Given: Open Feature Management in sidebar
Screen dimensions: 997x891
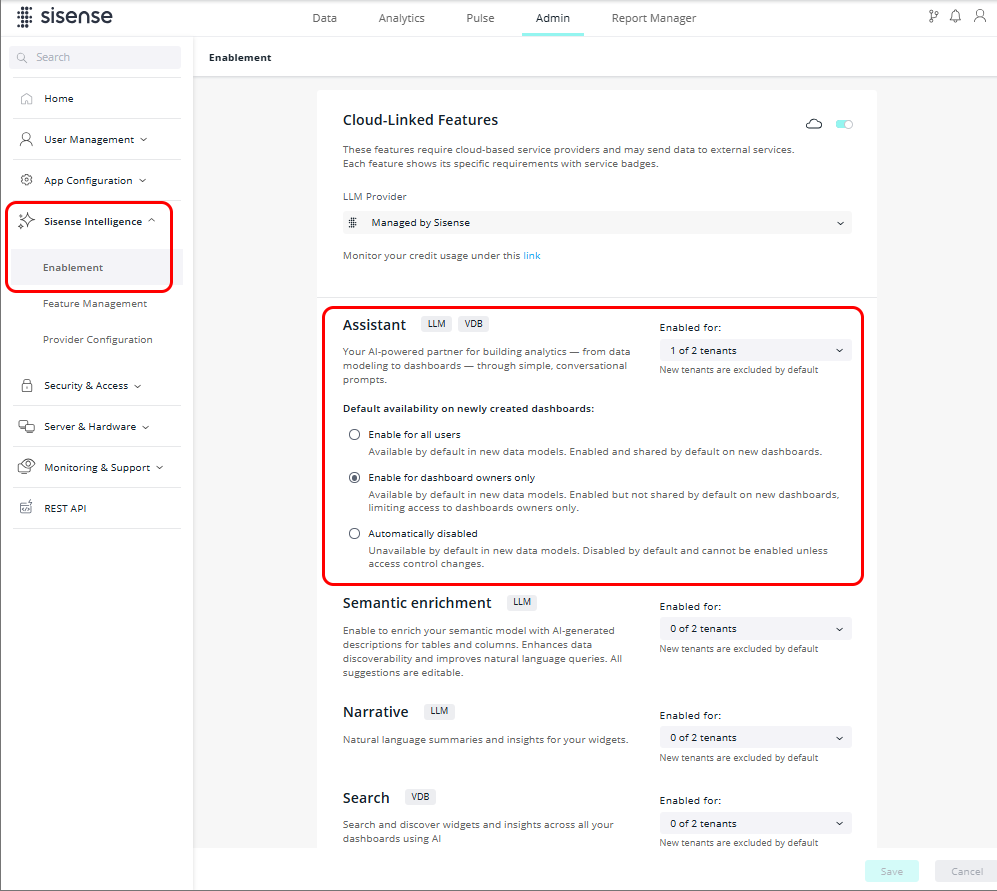Looking at the screenshot, I should 95,303.
